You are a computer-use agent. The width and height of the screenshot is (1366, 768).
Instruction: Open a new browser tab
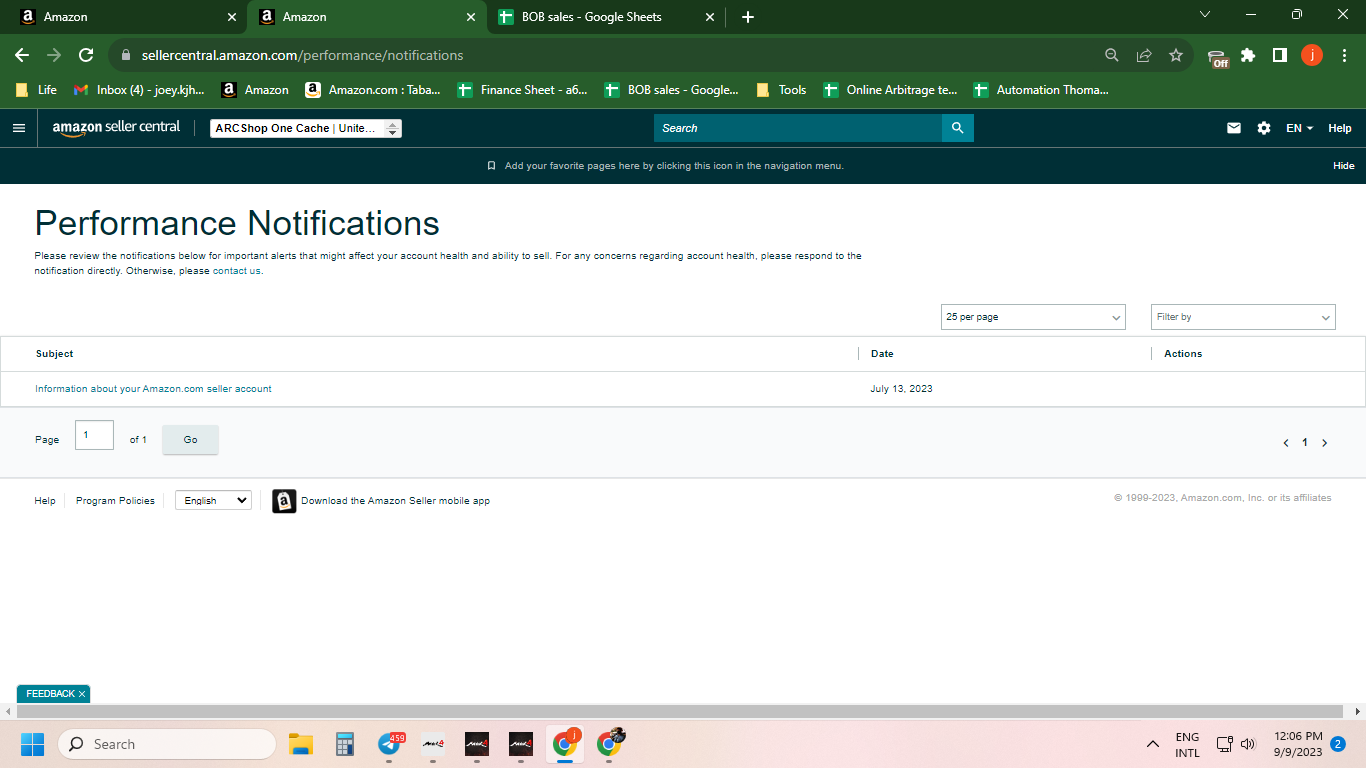point(748,17)
